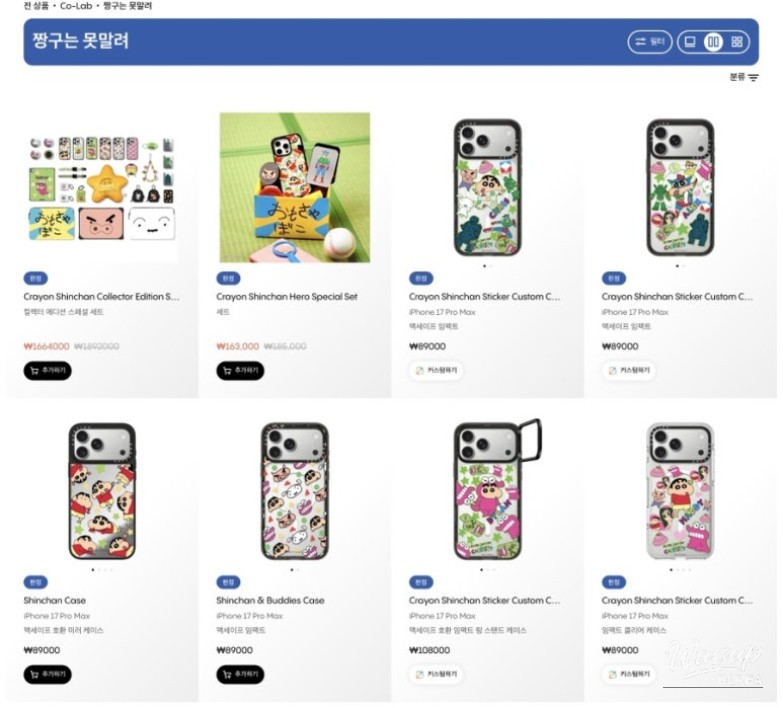Select second image dot on Shinchan Case
783x708 pixels.
click(x=99, y=570)
